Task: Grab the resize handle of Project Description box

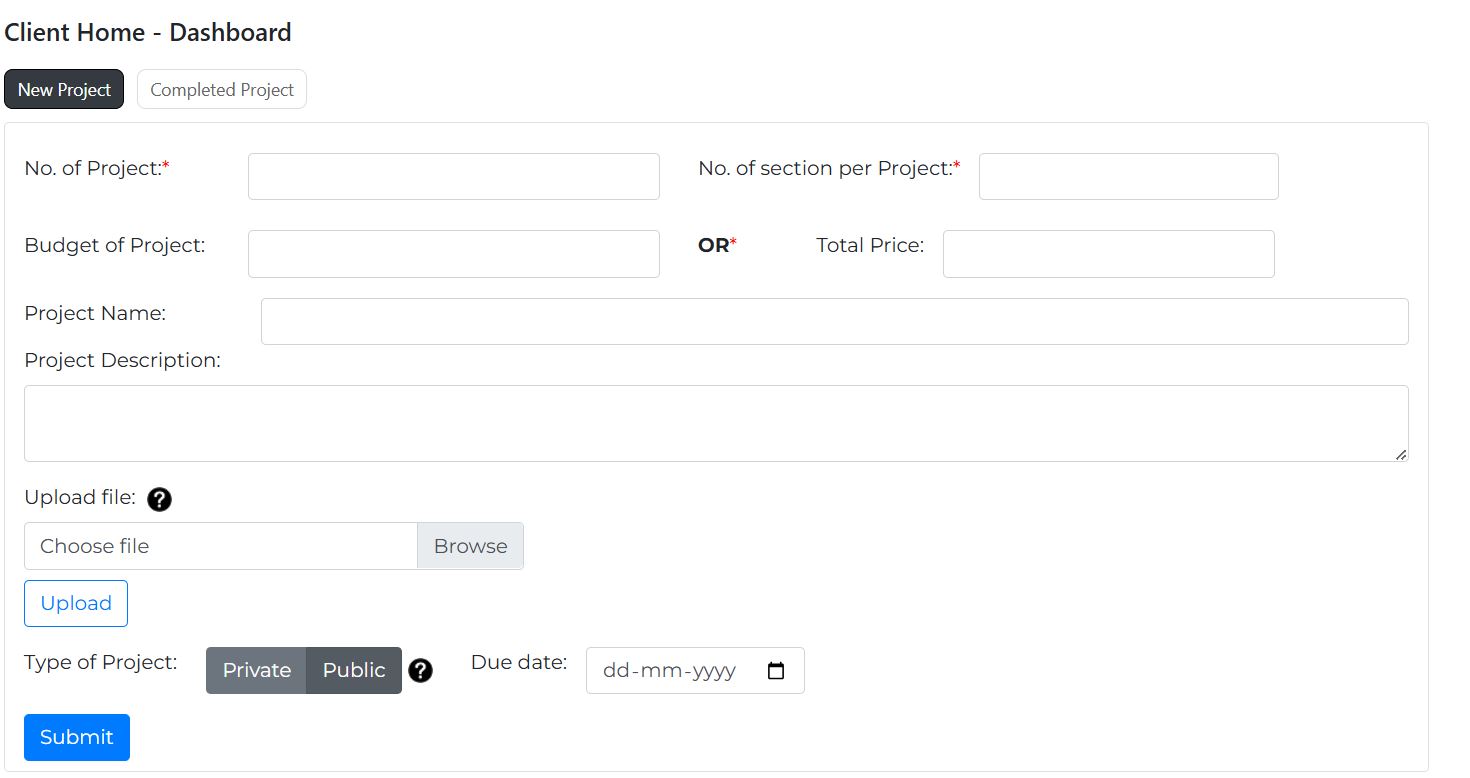Action: pos(1400,454)
